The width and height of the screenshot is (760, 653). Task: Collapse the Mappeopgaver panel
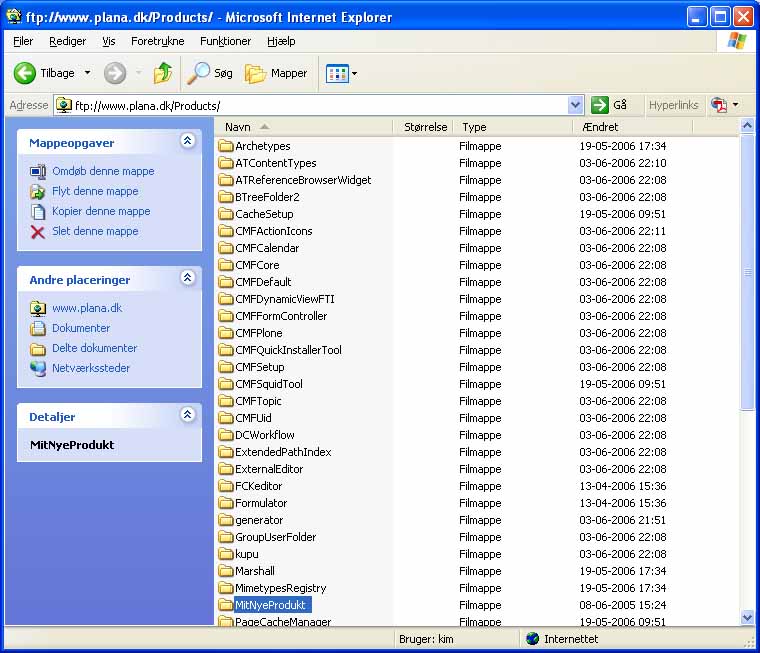[187, 142]
